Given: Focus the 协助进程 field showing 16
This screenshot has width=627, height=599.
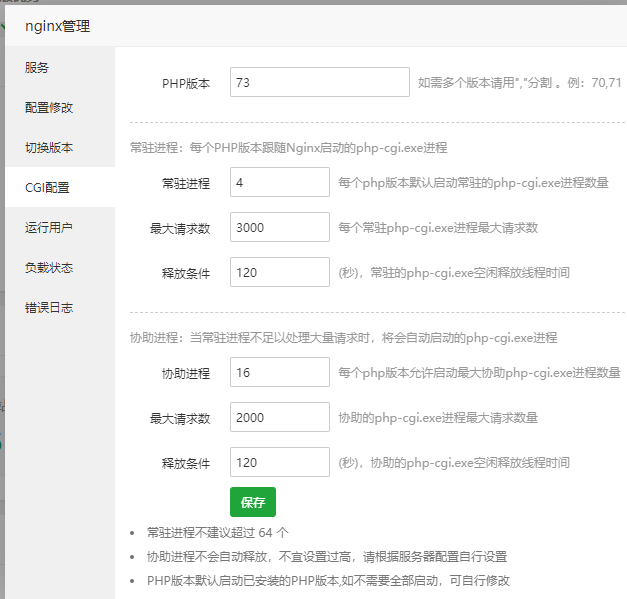Looking at the screenshot, I should click(x=280, y=372).
